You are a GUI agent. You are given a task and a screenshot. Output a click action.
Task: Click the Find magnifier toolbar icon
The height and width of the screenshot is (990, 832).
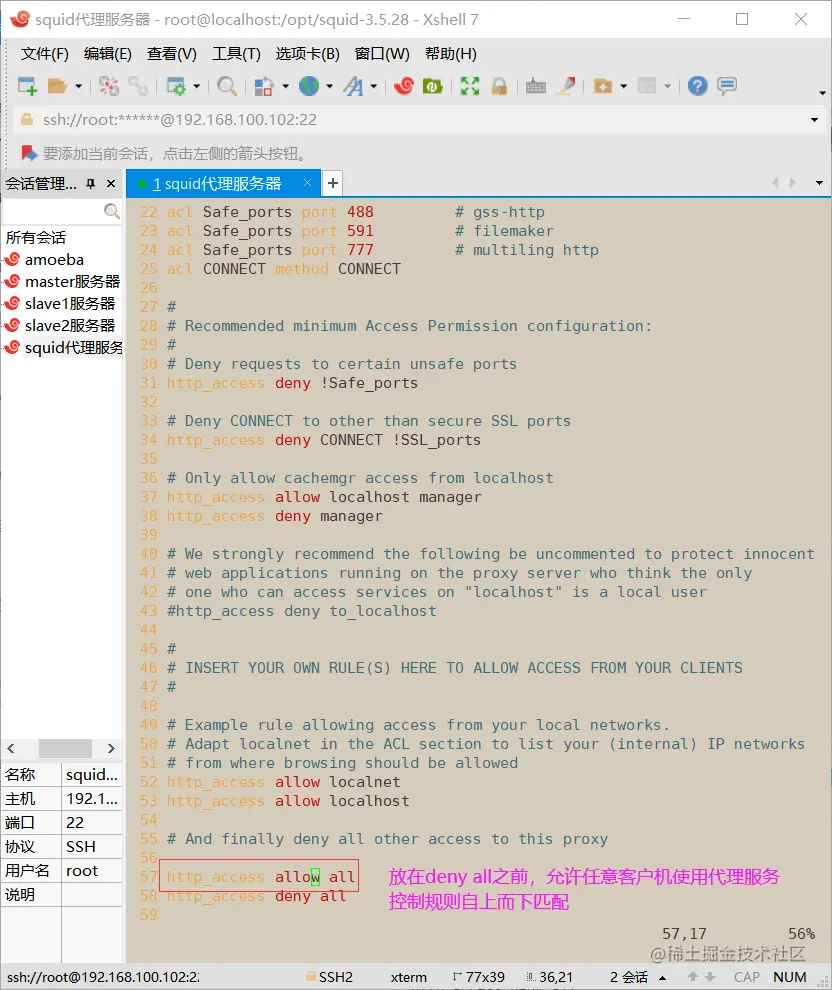click(227, 86)
